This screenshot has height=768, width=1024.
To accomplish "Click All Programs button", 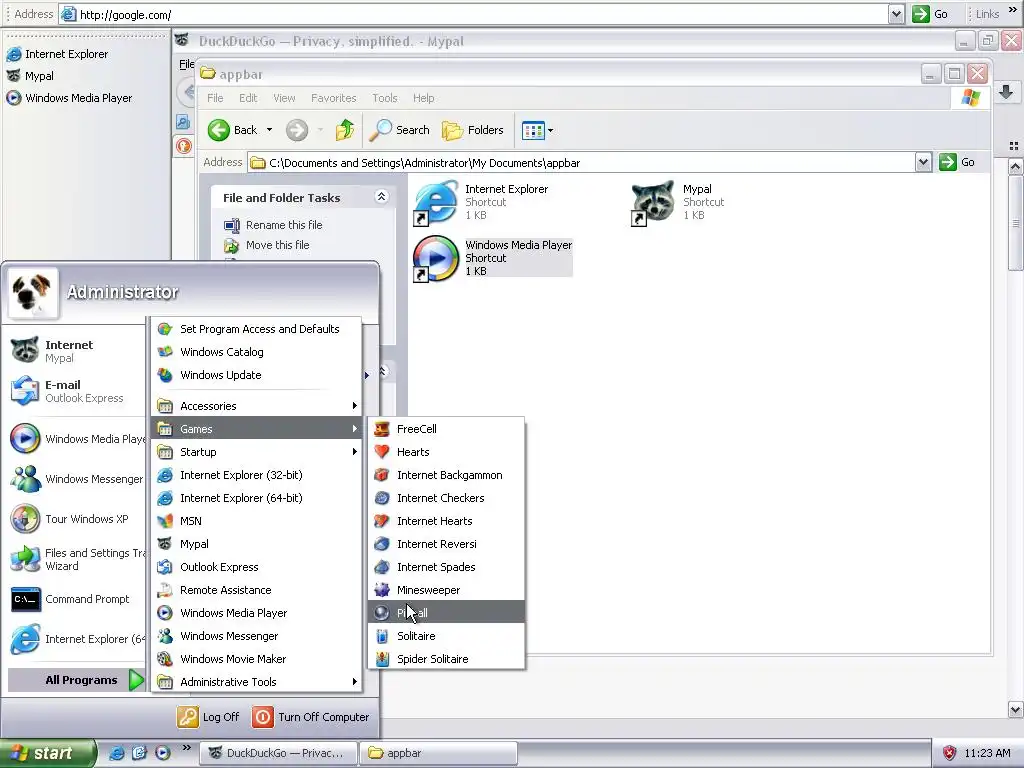I will coord(76,680).
